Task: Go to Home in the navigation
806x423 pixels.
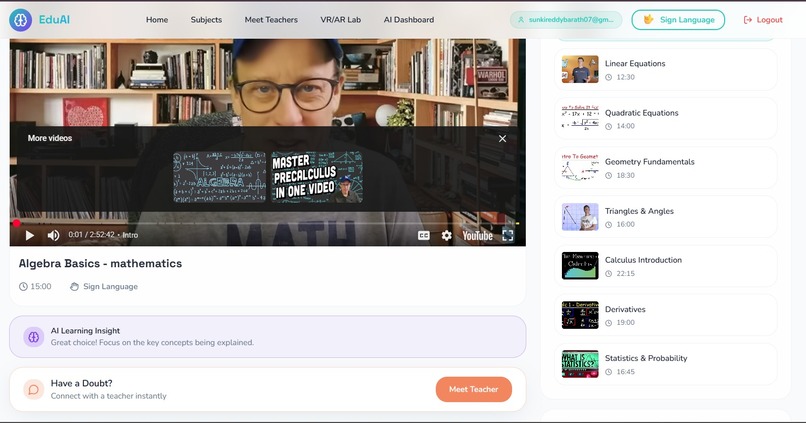Action: click(157, 20)
